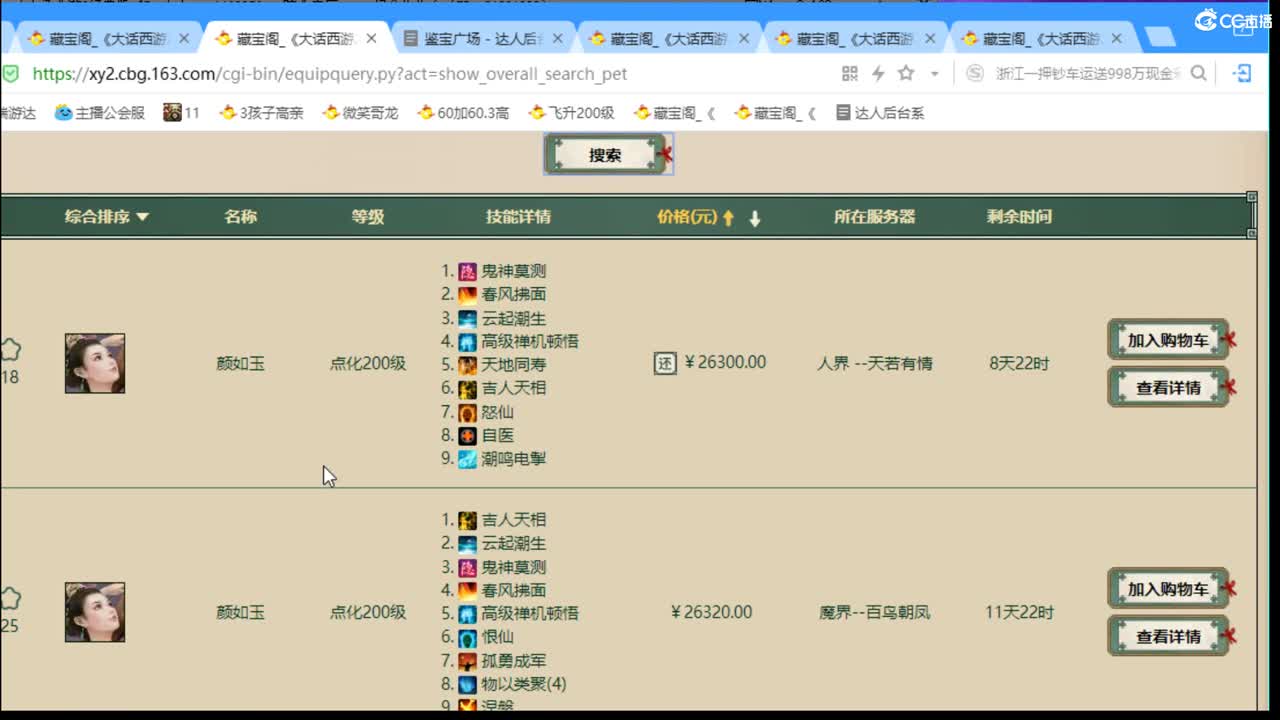This screenshot has width=1280, height=720.
Task: Click the QR grid icon in address bar
Action: [850, 73]
